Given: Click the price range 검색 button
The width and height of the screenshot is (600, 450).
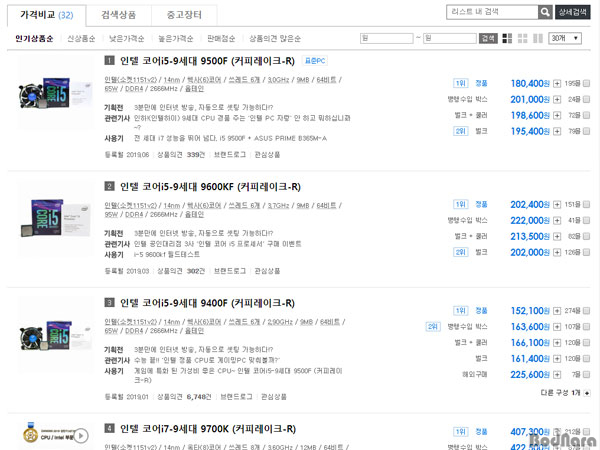Looking at the screenshot, I should pyautogui.click(x=488, y=38).
